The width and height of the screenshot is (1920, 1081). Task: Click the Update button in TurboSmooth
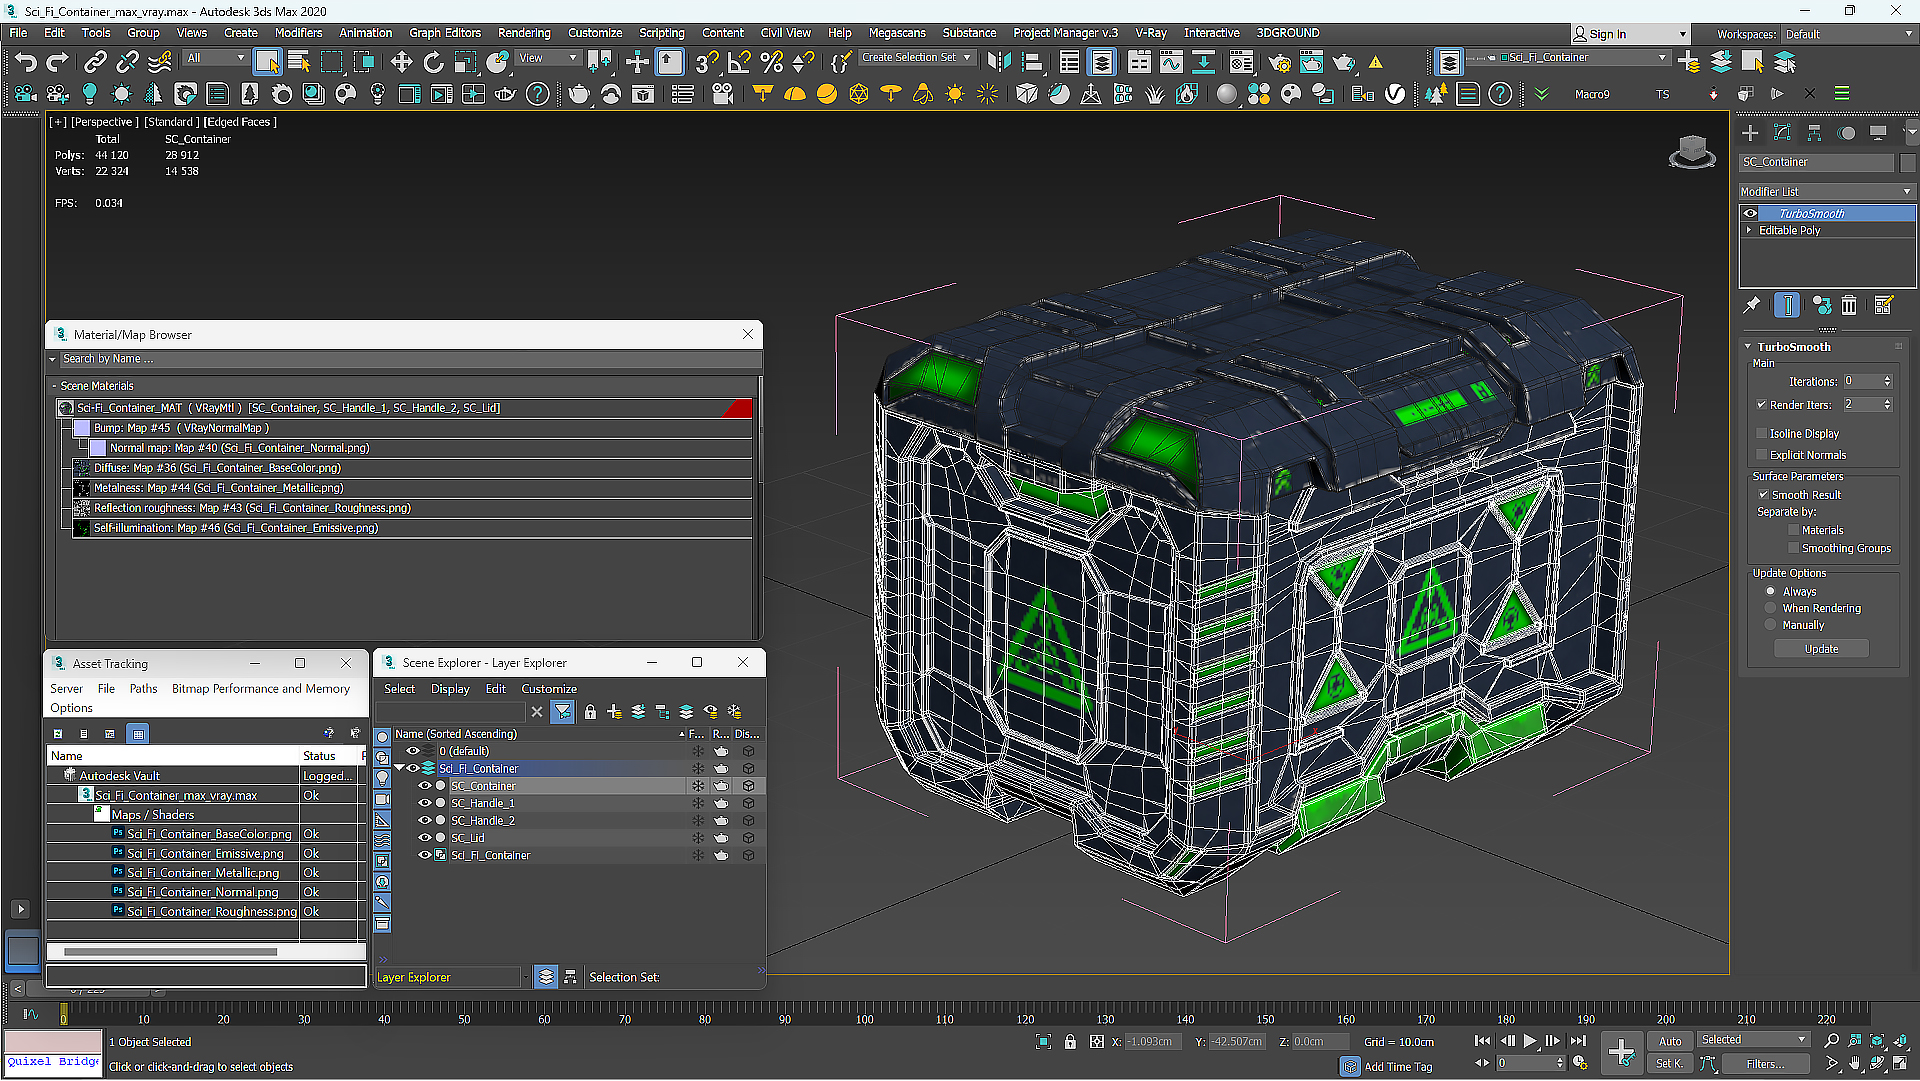[1821, 649]
